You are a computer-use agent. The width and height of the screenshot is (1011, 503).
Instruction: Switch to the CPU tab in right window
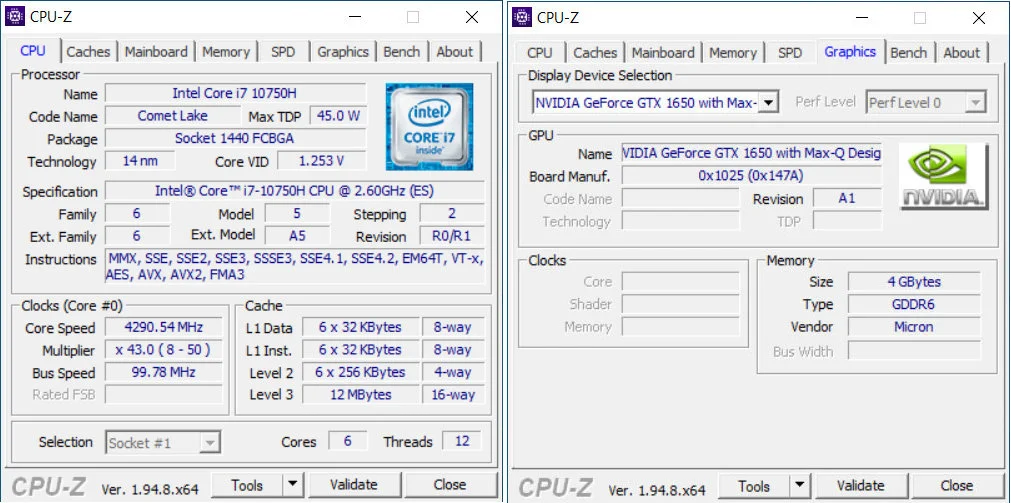(540, 53)
